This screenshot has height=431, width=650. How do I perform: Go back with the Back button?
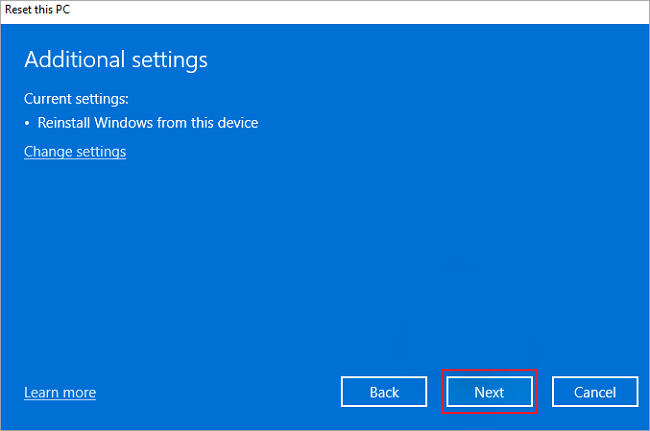pyautogui.click(x=384, y=392)
